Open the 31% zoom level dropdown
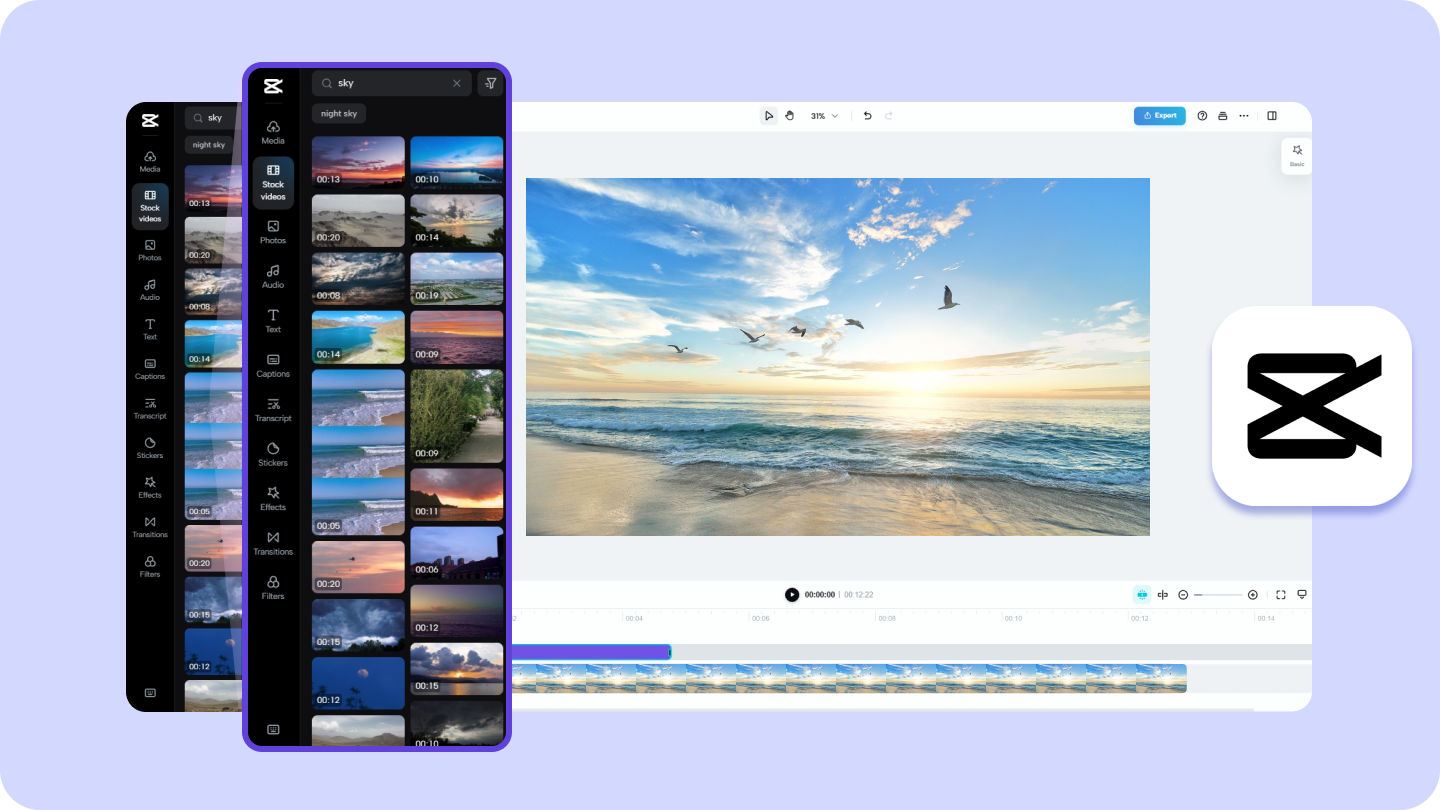1440x810 pixels. 824,116
